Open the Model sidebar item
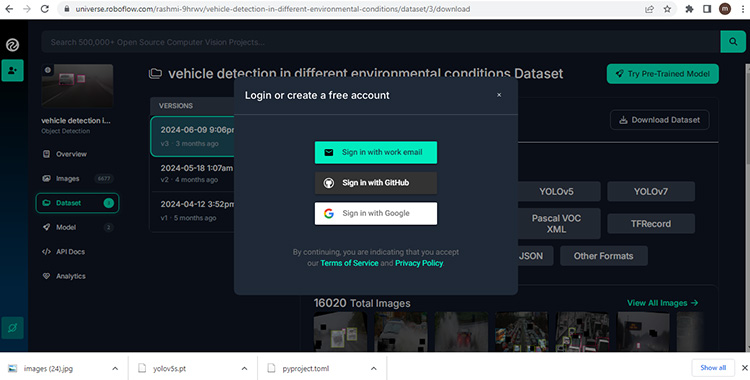This screenshot has width=750, height=380. pos(77,227)
